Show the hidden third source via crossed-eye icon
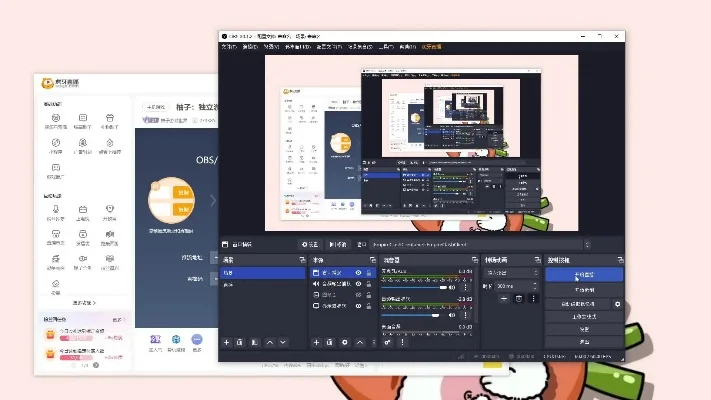The image size is (711, 400). point(358,295)
